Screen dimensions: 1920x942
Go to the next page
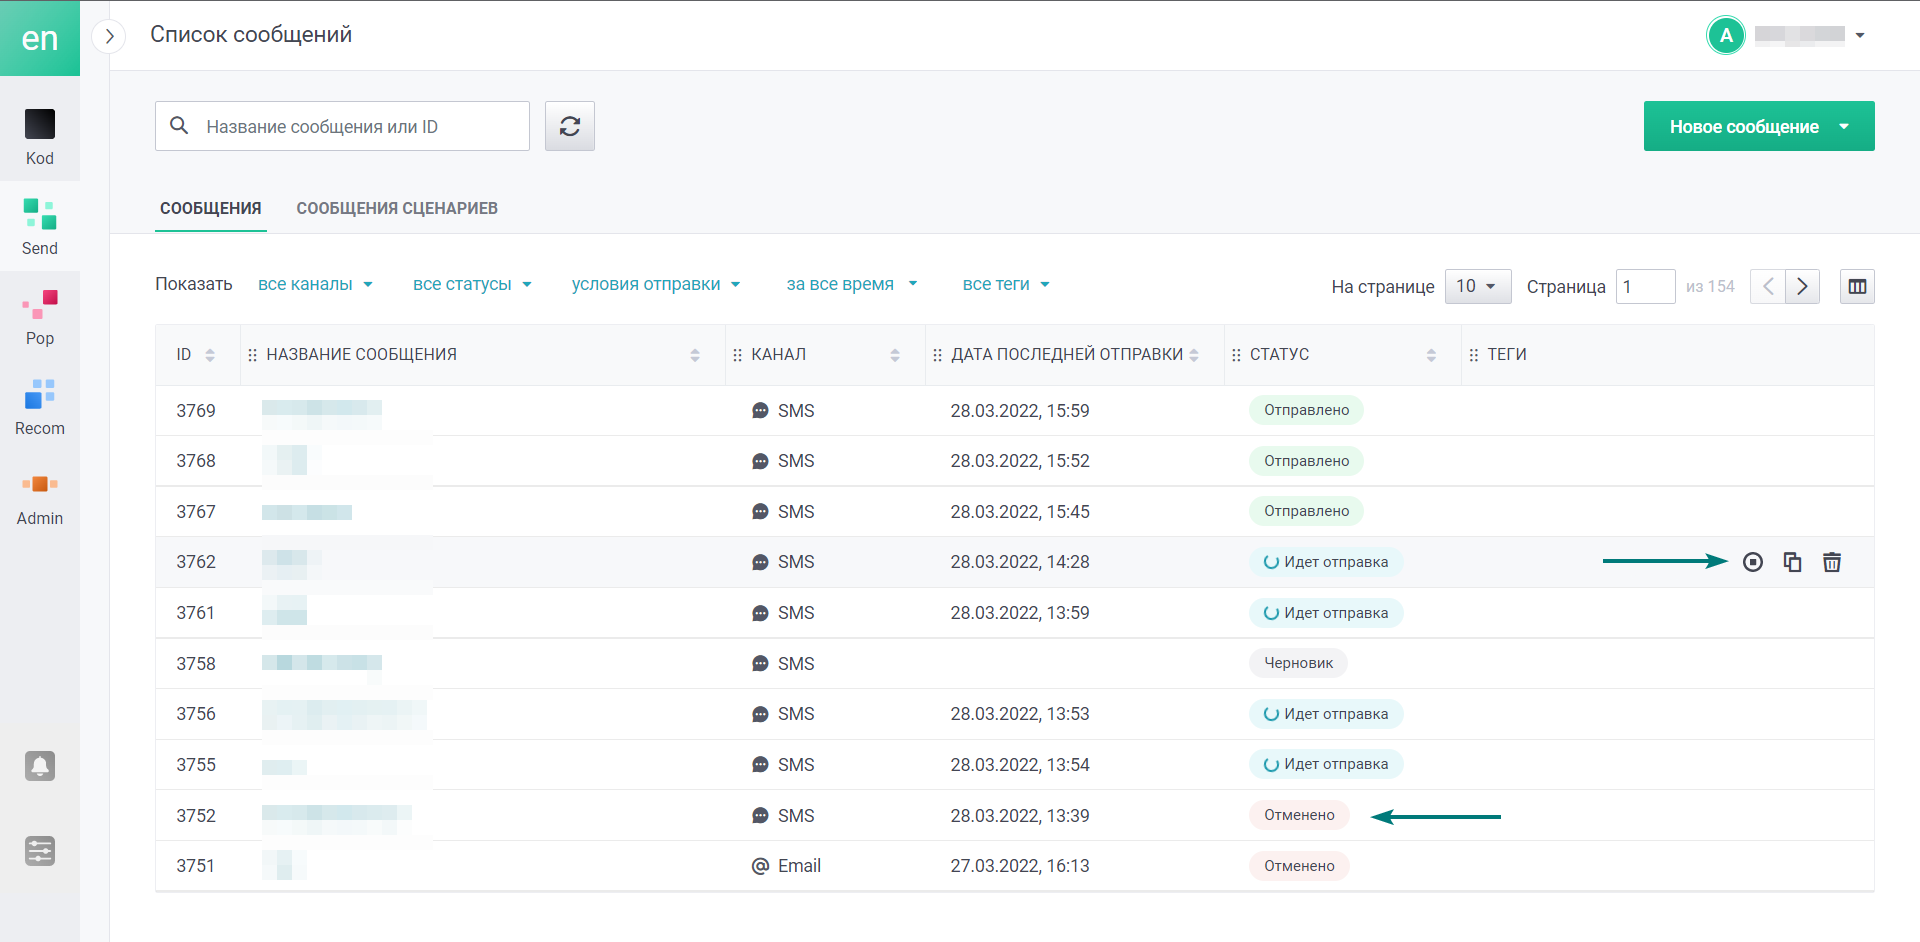(x=1802, y=287)
